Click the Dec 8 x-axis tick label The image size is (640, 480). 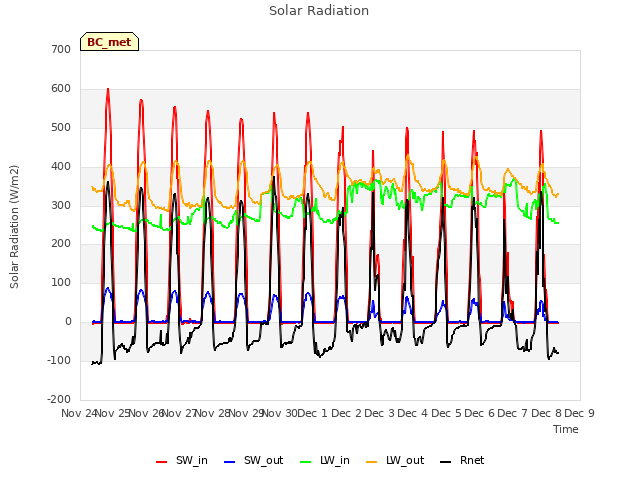click(x=546, y=413)
